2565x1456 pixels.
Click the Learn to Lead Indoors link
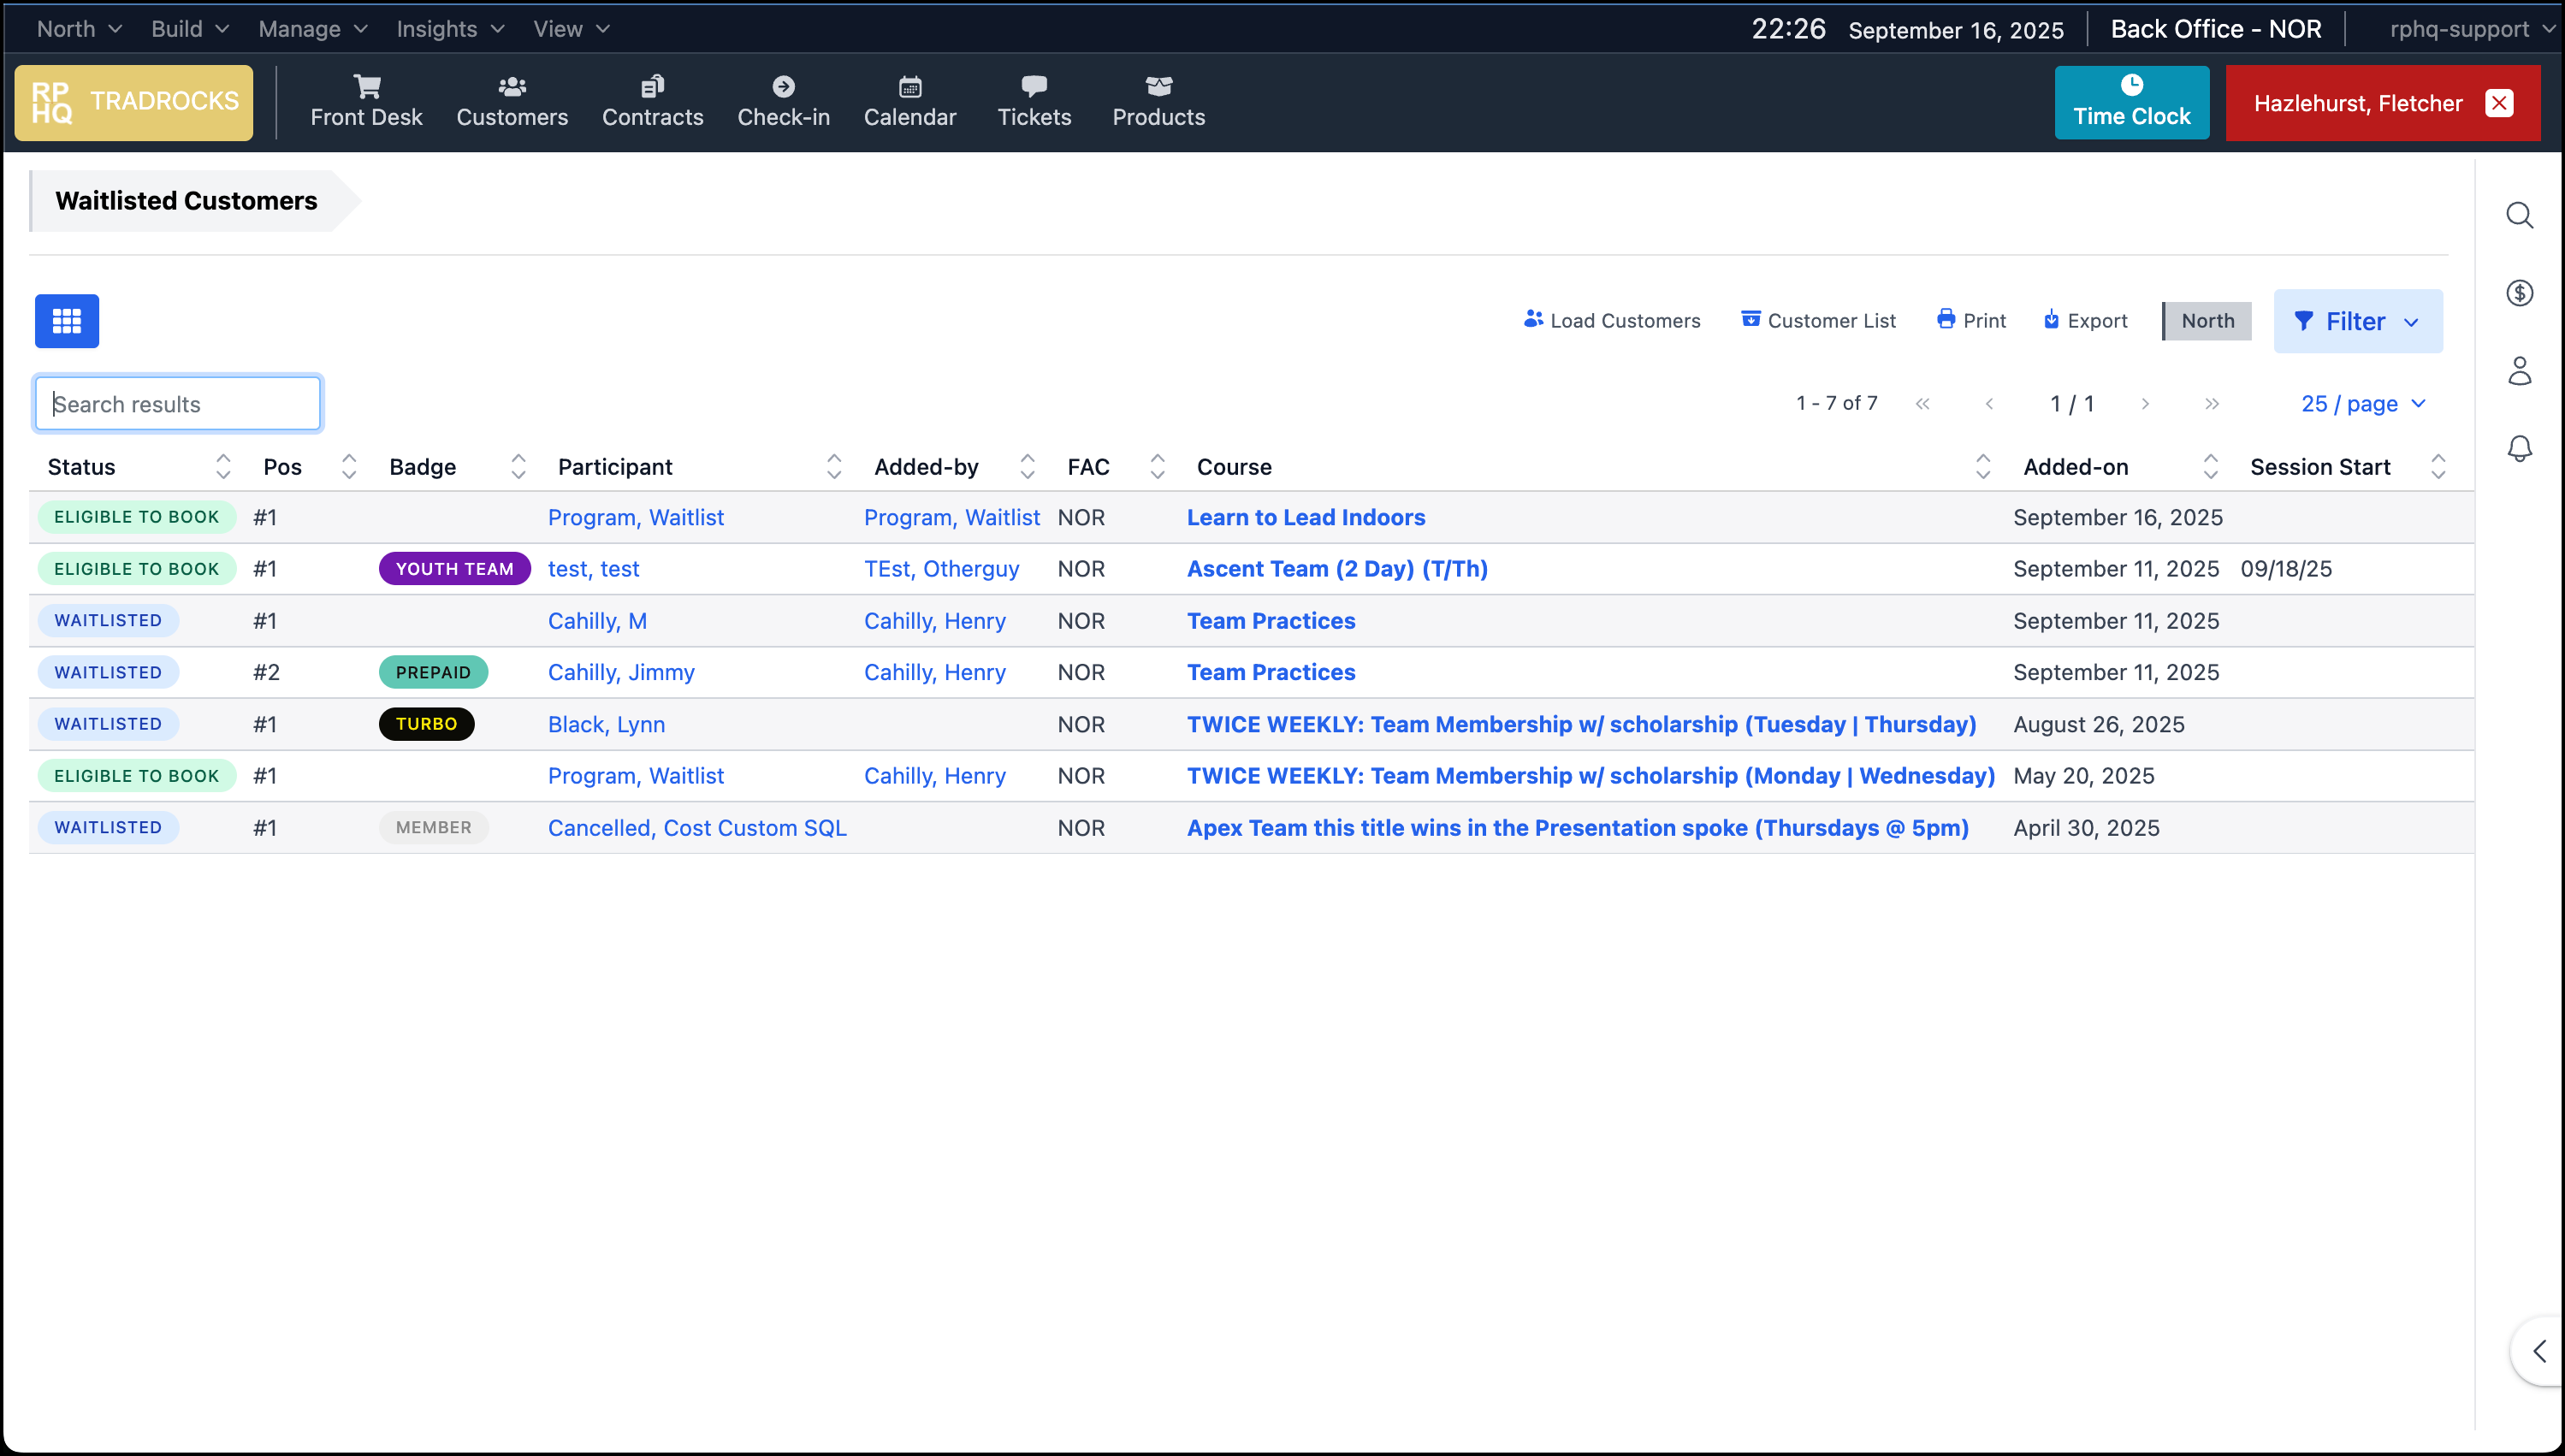click(1305, 517)
